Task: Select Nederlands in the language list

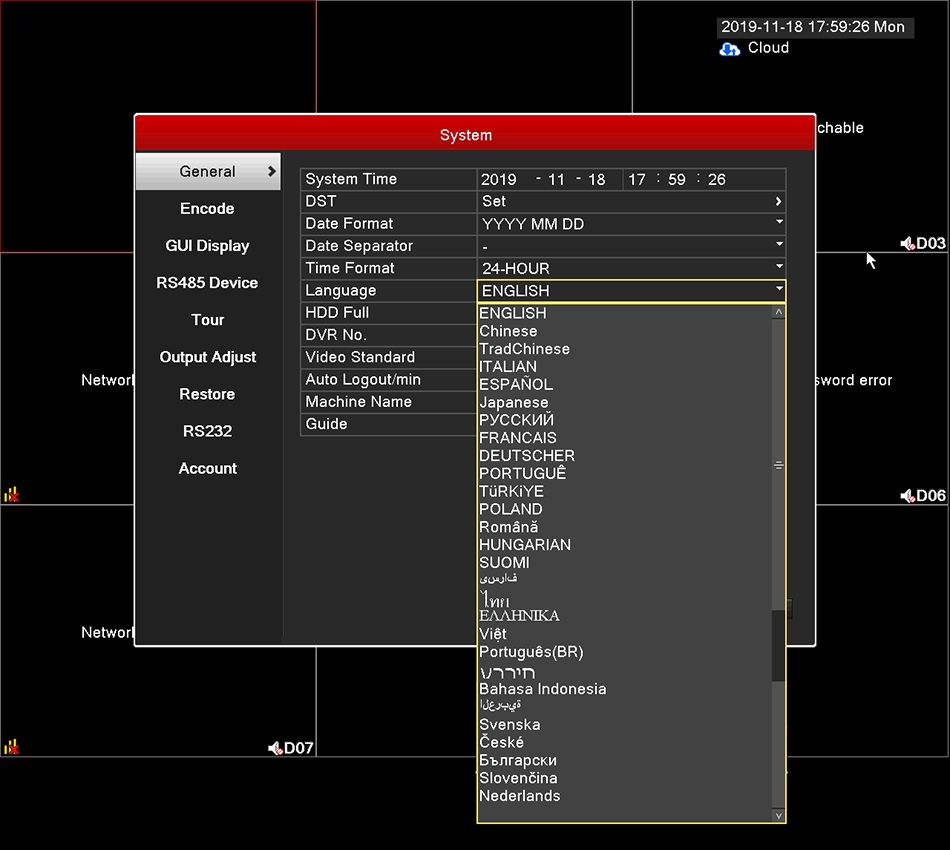Action: 519,795
